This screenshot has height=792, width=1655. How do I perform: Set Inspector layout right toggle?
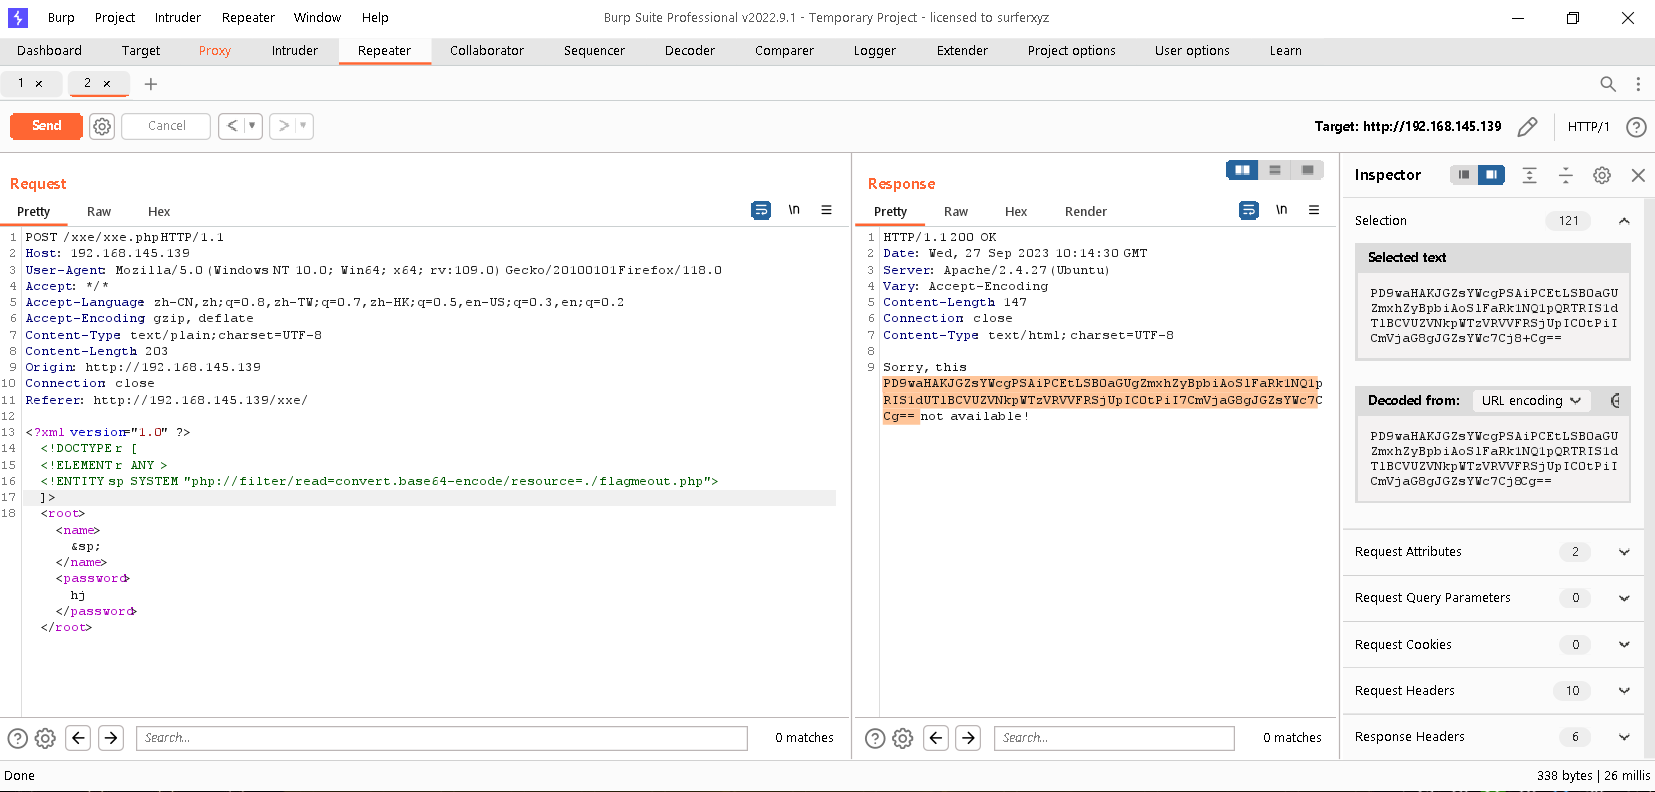pyautogui.click(x=1491, y=175)
